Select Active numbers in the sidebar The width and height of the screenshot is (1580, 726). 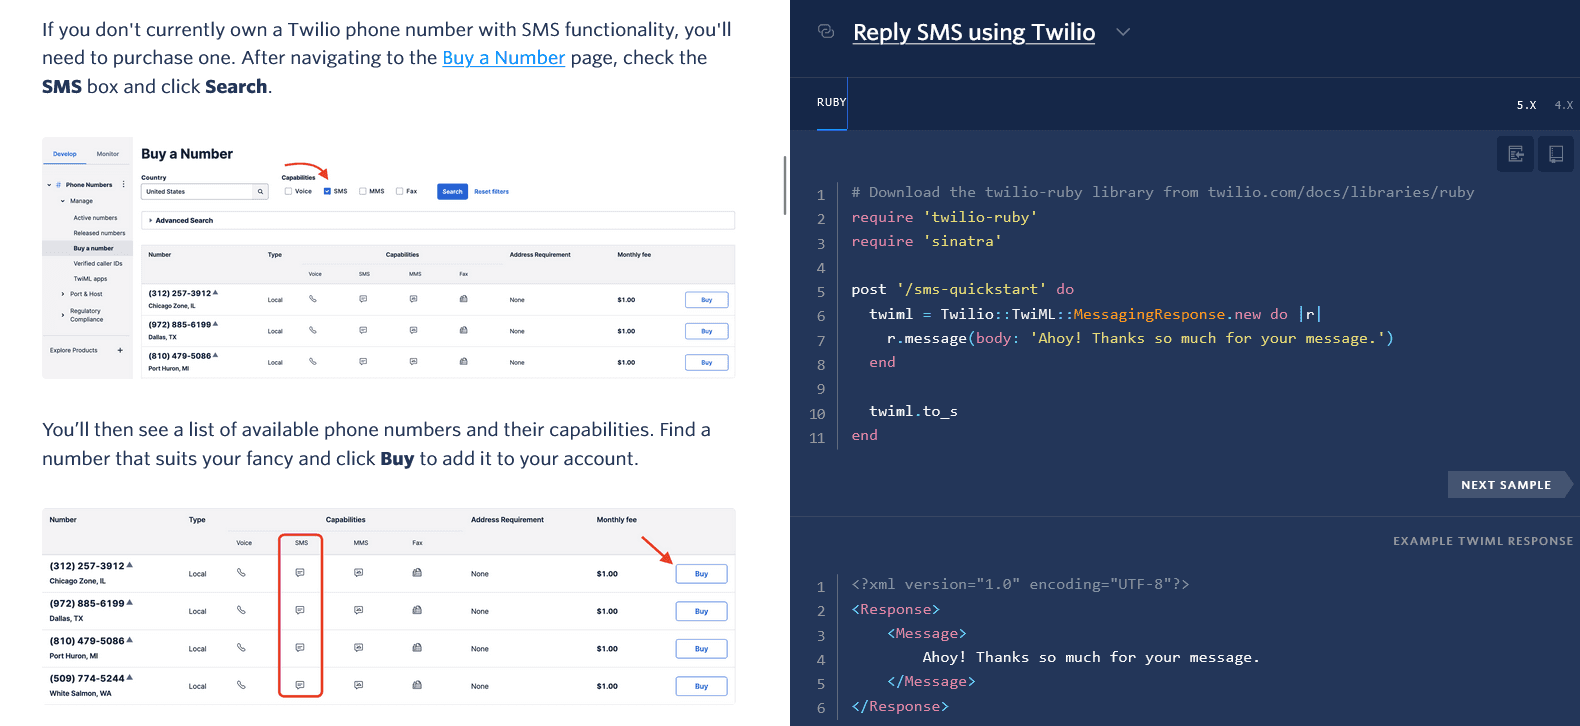pos(95,218)
